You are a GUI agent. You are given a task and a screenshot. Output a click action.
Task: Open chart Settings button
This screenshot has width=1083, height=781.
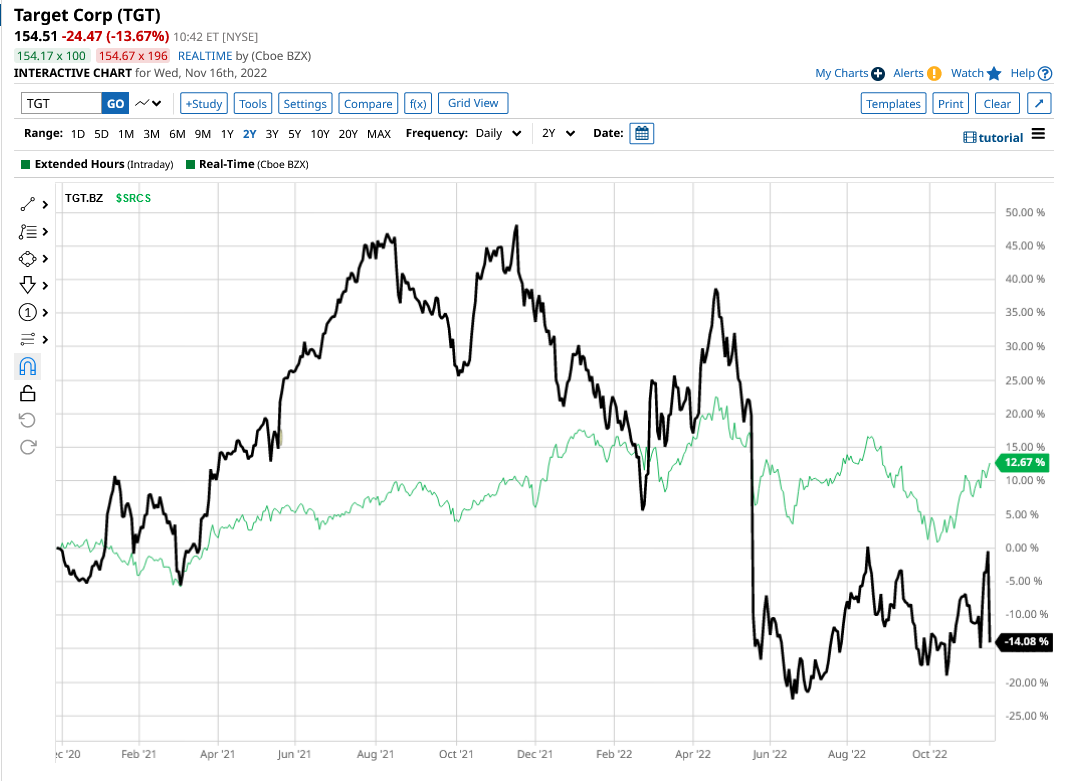pos(305,104)
